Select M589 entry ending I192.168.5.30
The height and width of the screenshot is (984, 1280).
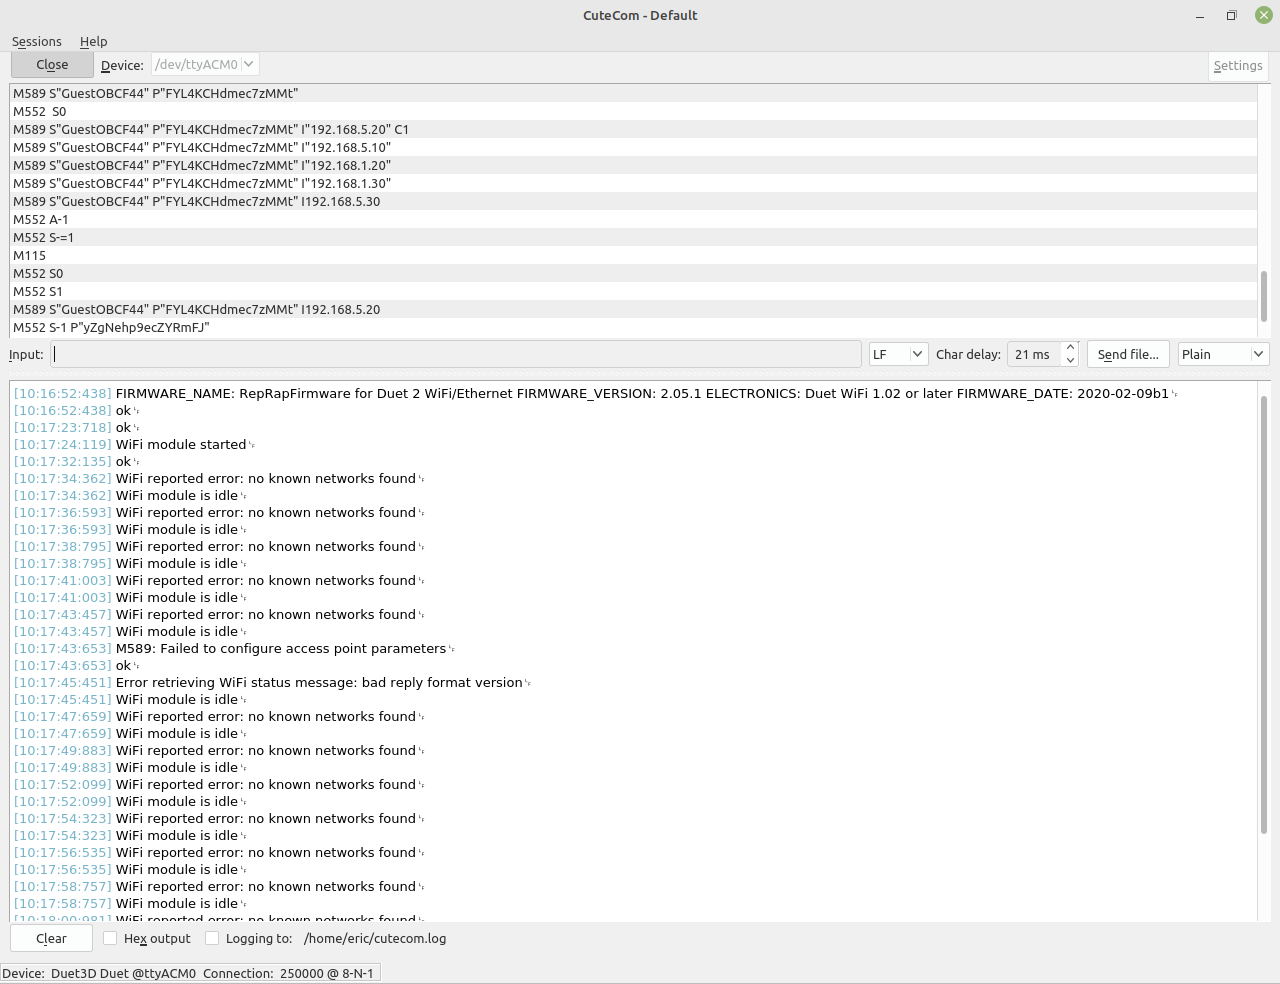coord(633,201)
